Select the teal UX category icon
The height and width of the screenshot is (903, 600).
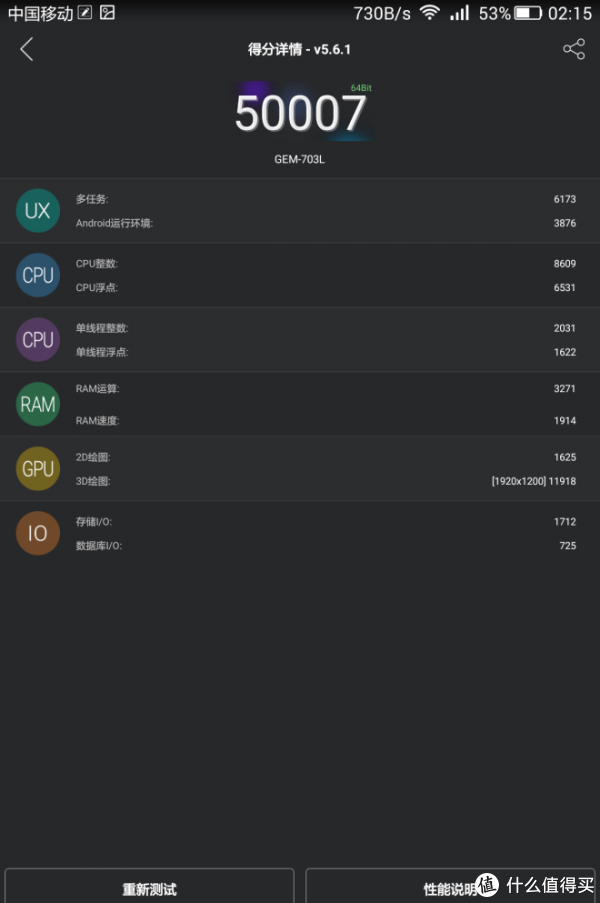click(x=38, y=211)
